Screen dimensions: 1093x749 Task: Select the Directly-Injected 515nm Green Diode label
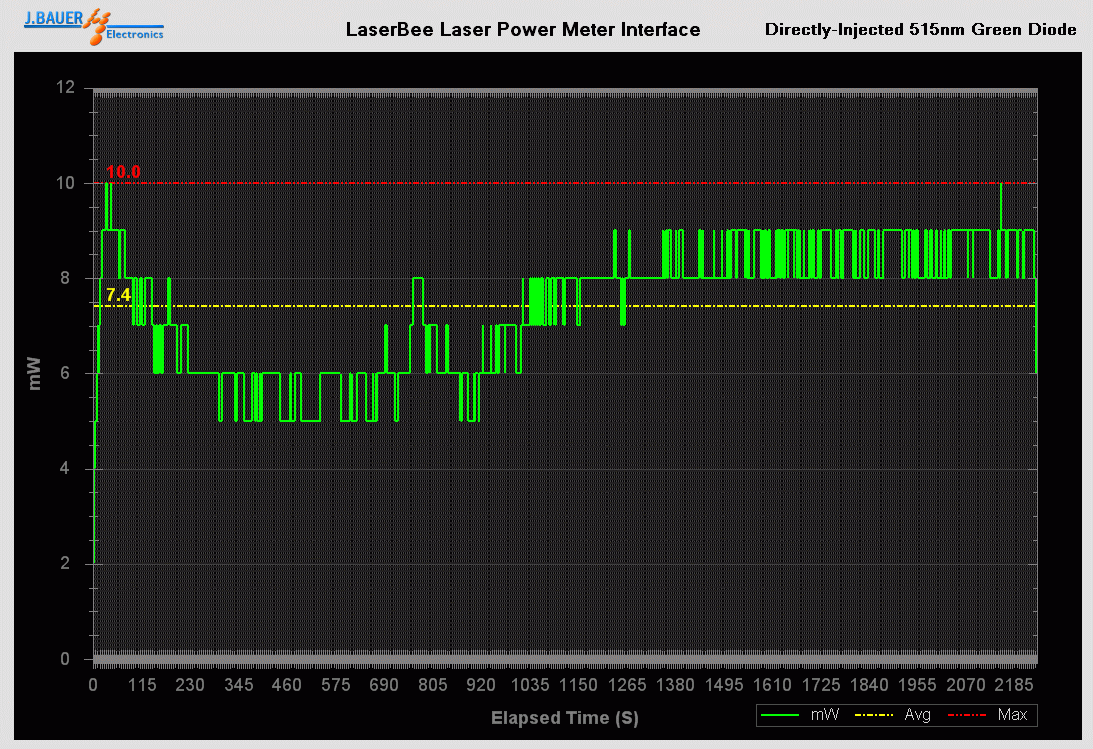(x=920, y=29)
